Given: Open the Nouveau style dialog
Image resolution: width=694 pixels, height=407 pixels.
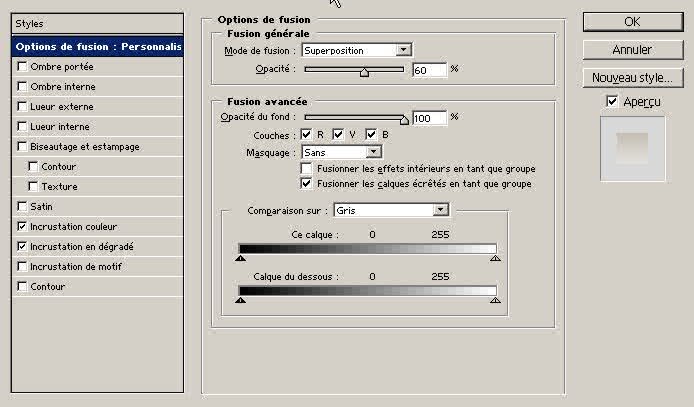Looking at the screenshot, I should [632, 77].
